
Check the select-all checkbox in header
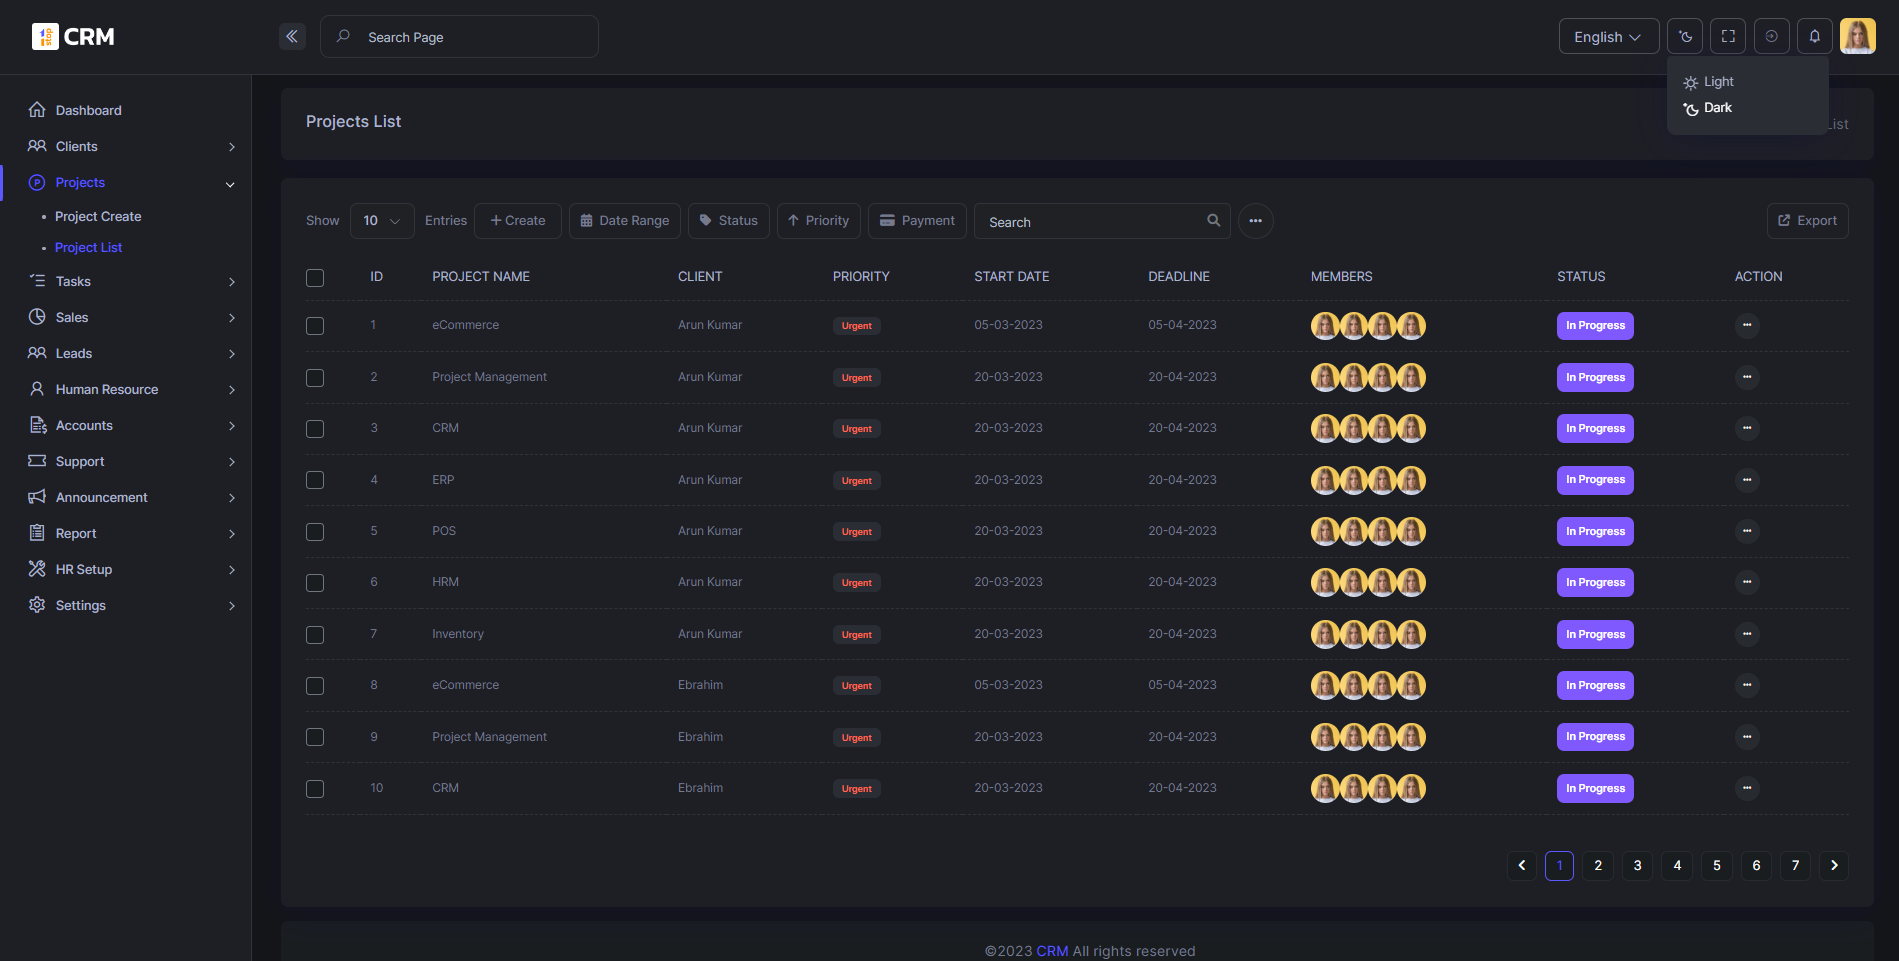[x=315, y=278]
